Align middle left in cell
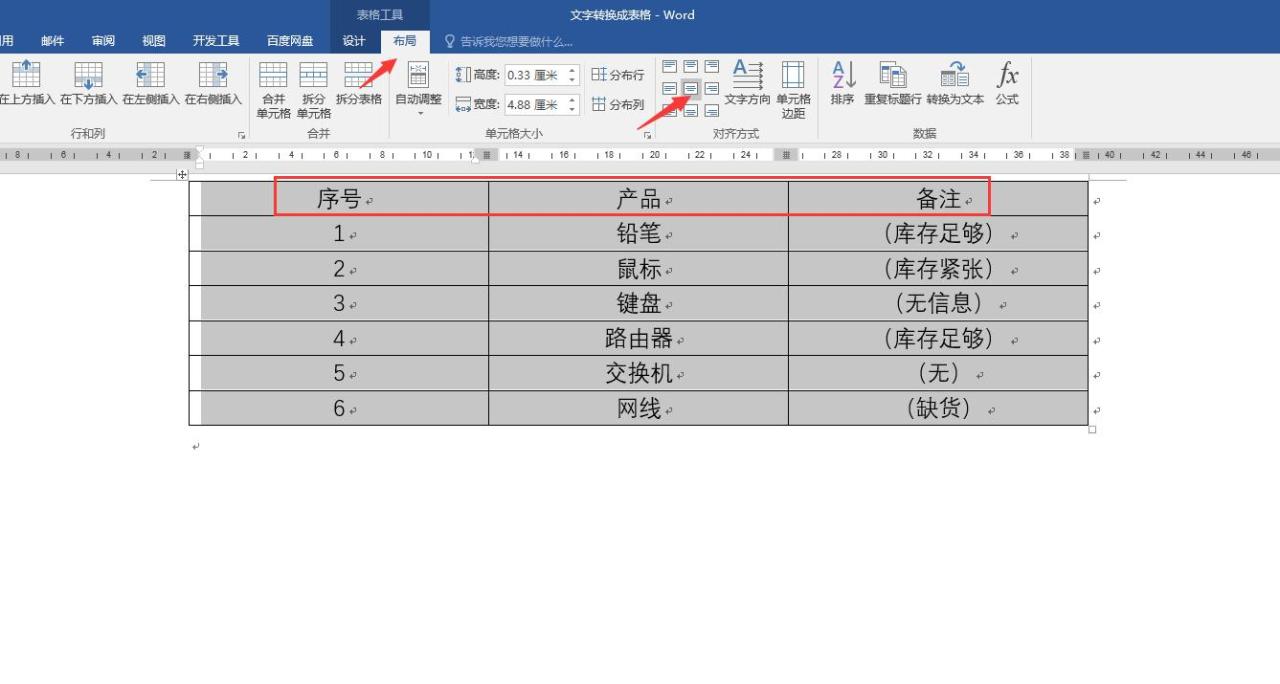The image size is (1280, 684). [669, 89]
